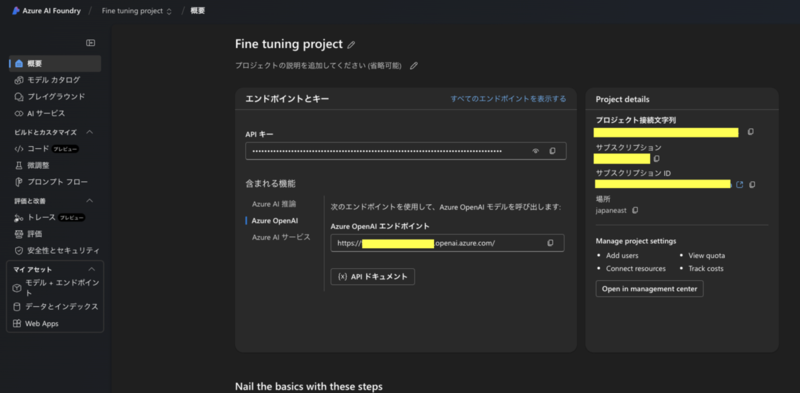Viewport: 800px width, 393px height.
Task: Click the Web Apps grid icon
Action: pyautogui.click(x=17, y=324)
